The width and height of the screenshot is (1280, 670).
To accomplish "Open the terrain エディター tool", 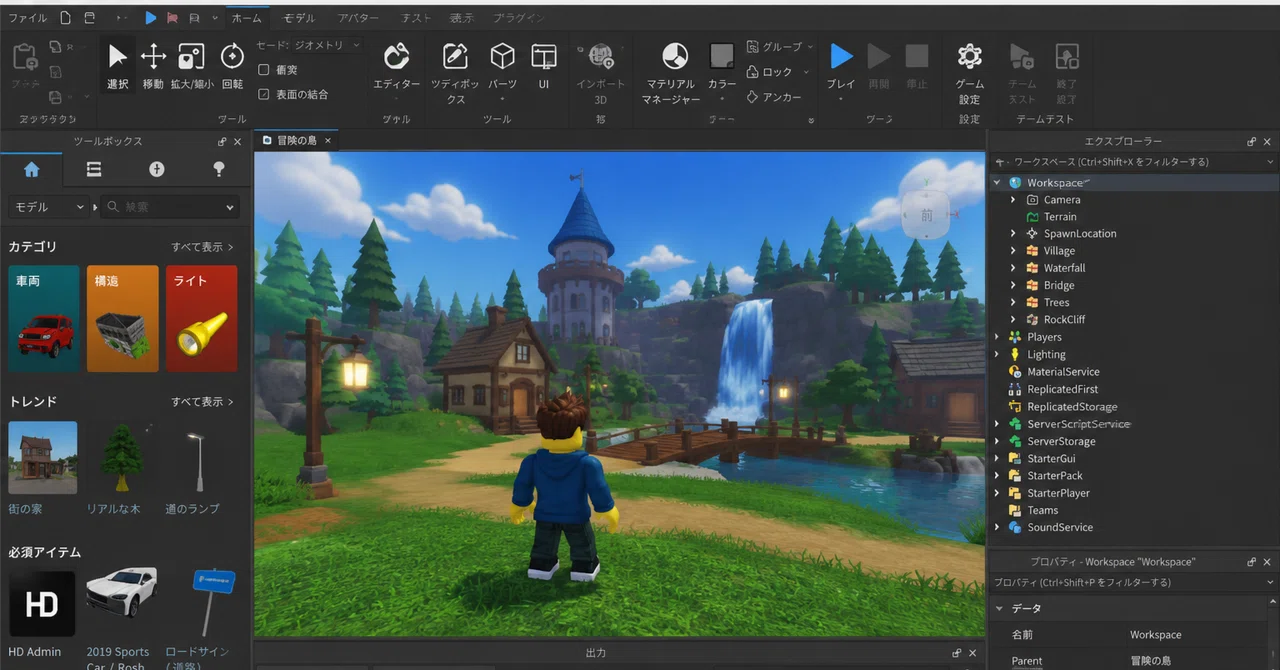I will point(397,66).
